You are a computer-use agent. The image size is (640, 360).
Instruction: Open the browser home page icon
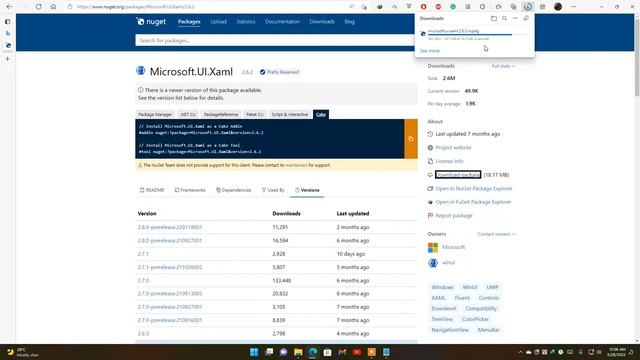pyautogui.click(x=53, y=7)
